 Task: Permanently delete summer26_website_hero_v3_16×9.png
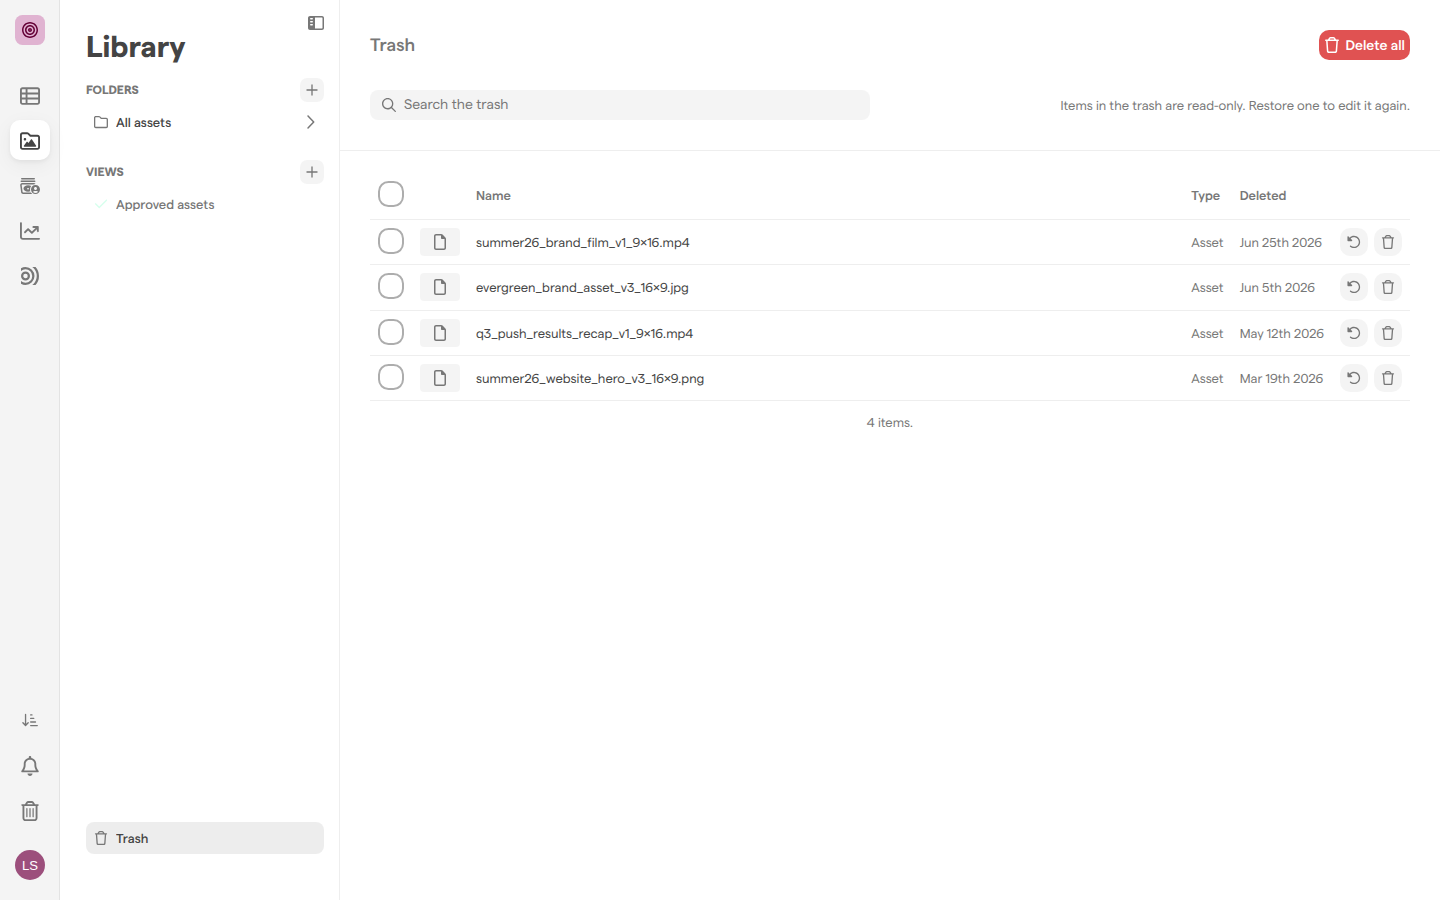pyautogui.click(x=1388, y=378)
